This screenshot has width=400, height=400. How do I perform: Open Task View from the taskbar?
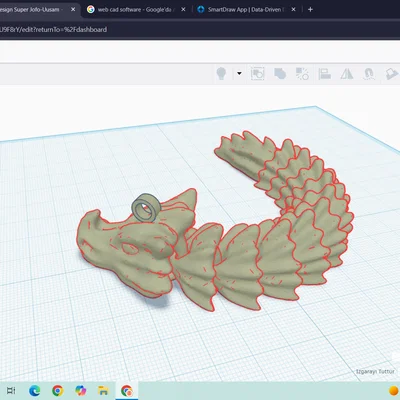click(x=11, y=390)
